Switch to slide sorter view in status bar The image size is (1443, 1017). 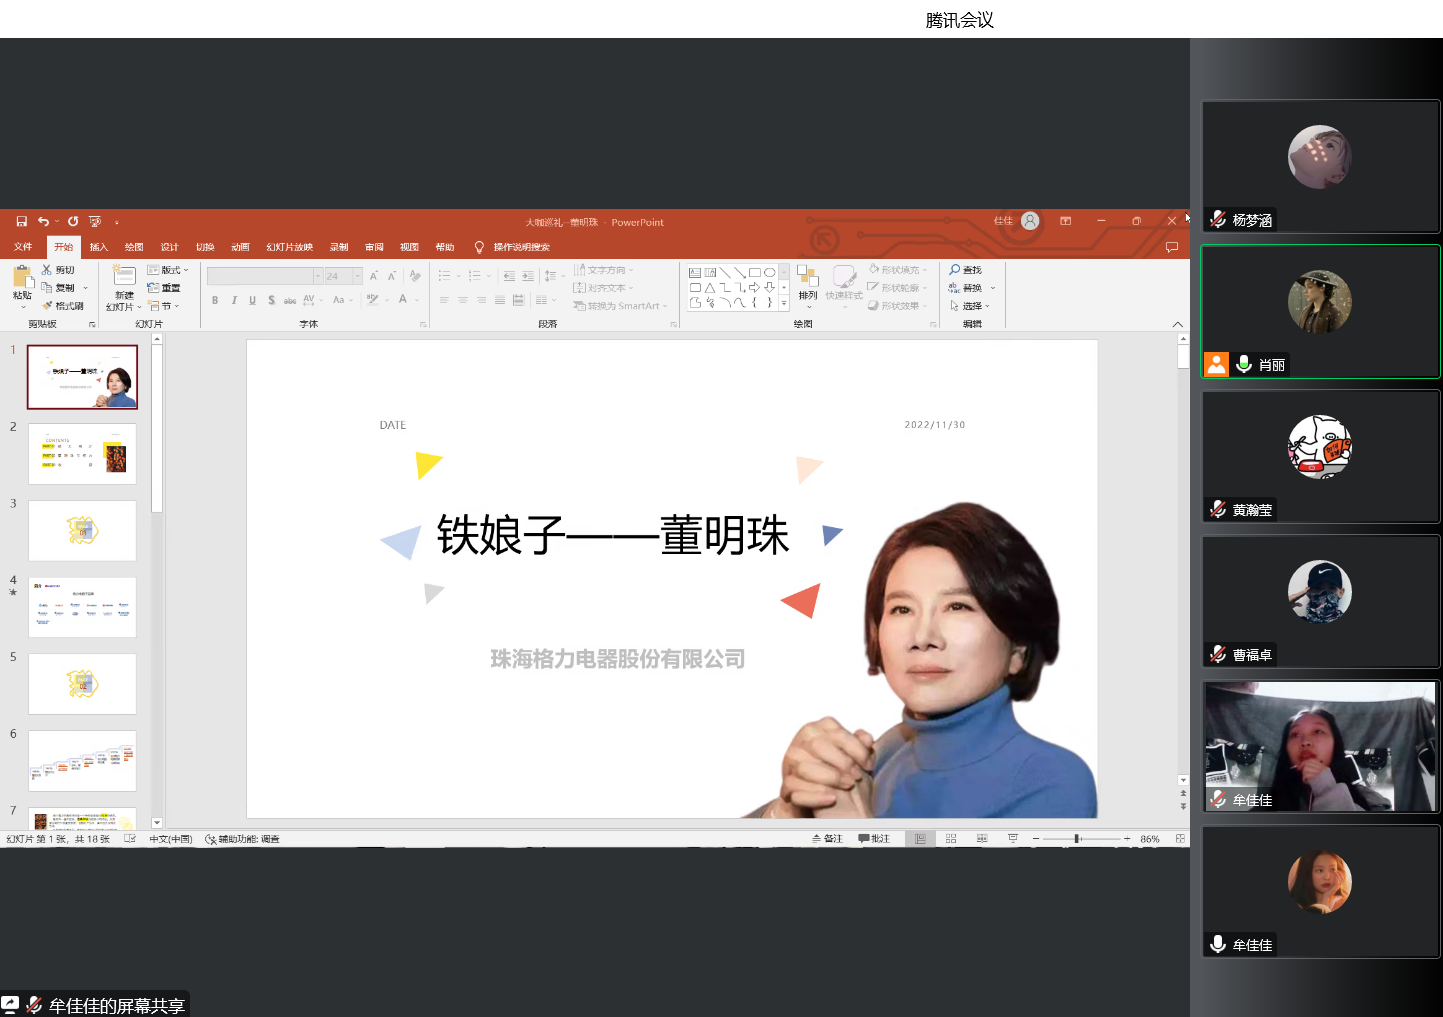pyautogui.click(x=951, y=839)
